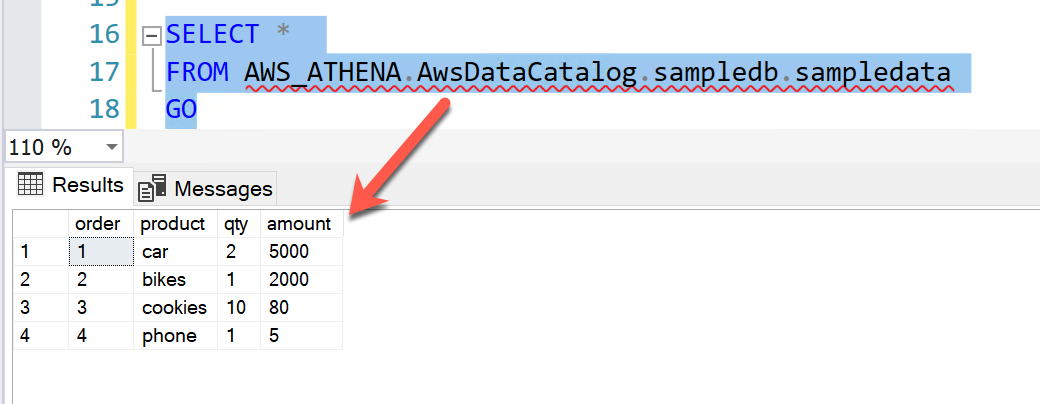1040x404 pixels.
Task: Select the product column header
Action: [x=173, y=224]
